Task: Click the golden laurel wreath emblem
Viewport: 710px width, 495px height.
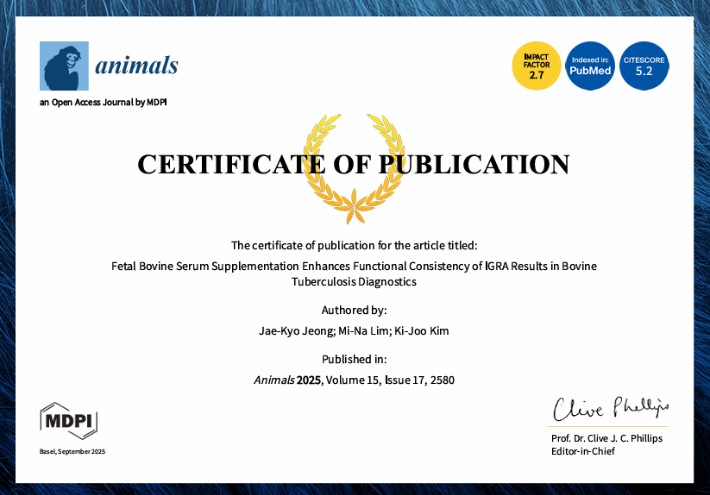Action: 354,168
